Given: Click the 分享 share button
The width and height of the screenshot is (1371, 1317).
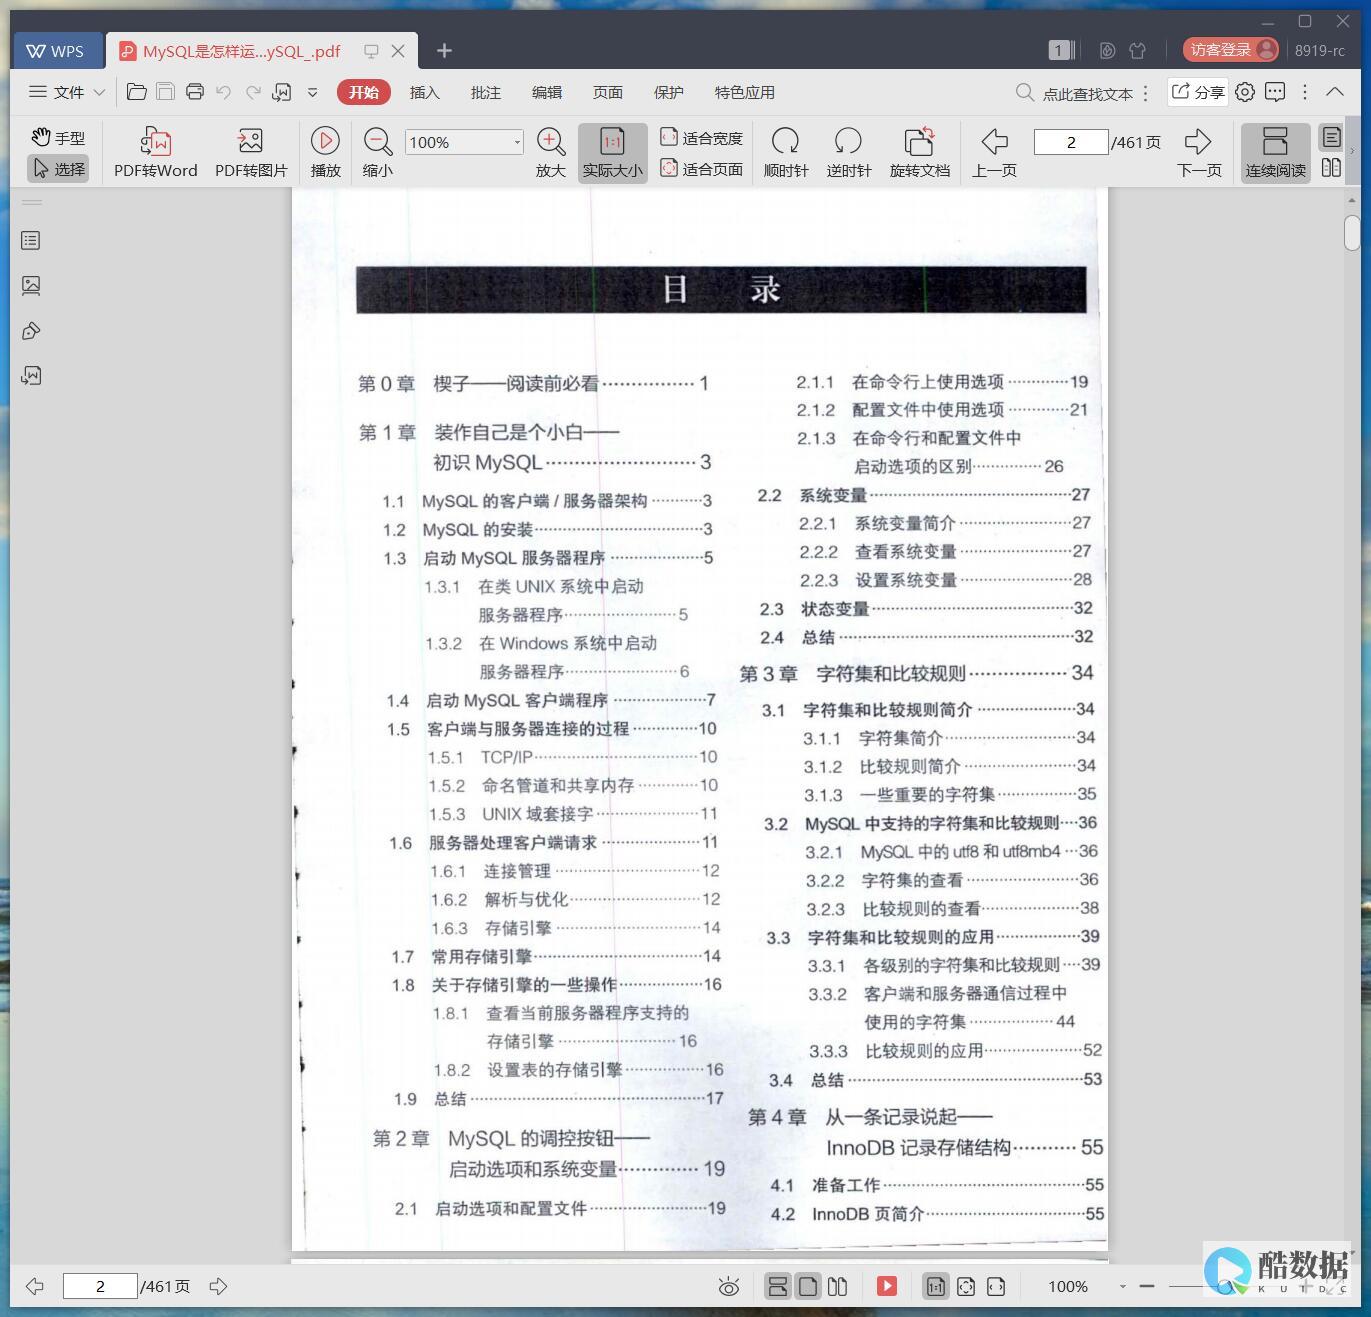Looking at the screenshot, I should click(1198, 92).
